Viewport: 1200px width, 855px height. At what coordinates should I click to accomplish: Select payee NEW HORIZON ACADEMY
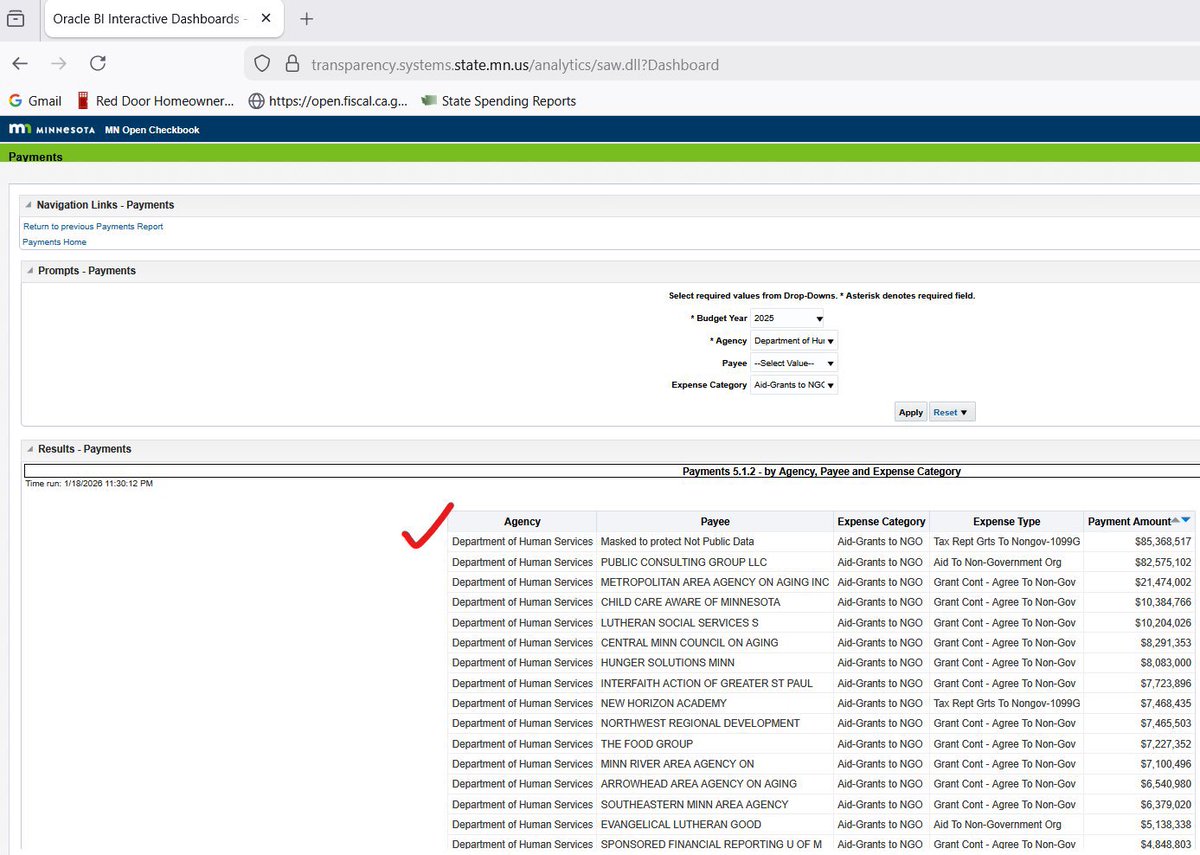(663, 703)
